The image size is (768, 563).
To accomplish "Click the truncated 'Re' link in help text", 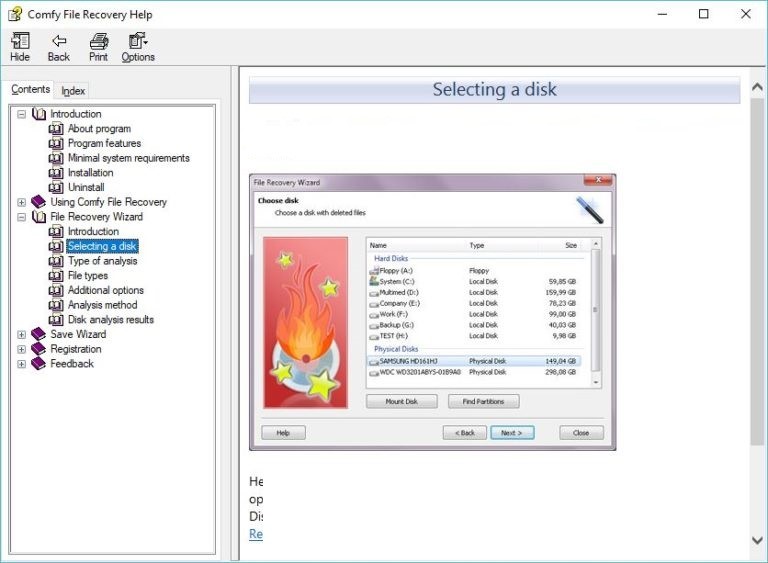I will tap(256, 534).
